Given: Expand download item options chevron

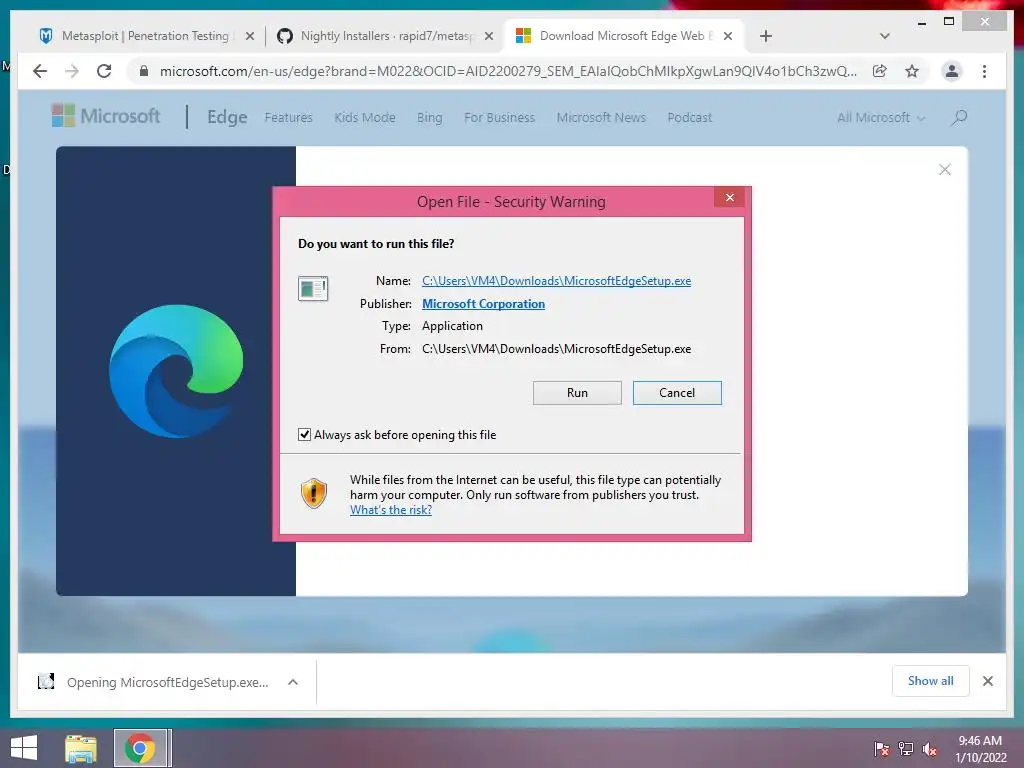Looking at the screenshot, I should 293,682.
